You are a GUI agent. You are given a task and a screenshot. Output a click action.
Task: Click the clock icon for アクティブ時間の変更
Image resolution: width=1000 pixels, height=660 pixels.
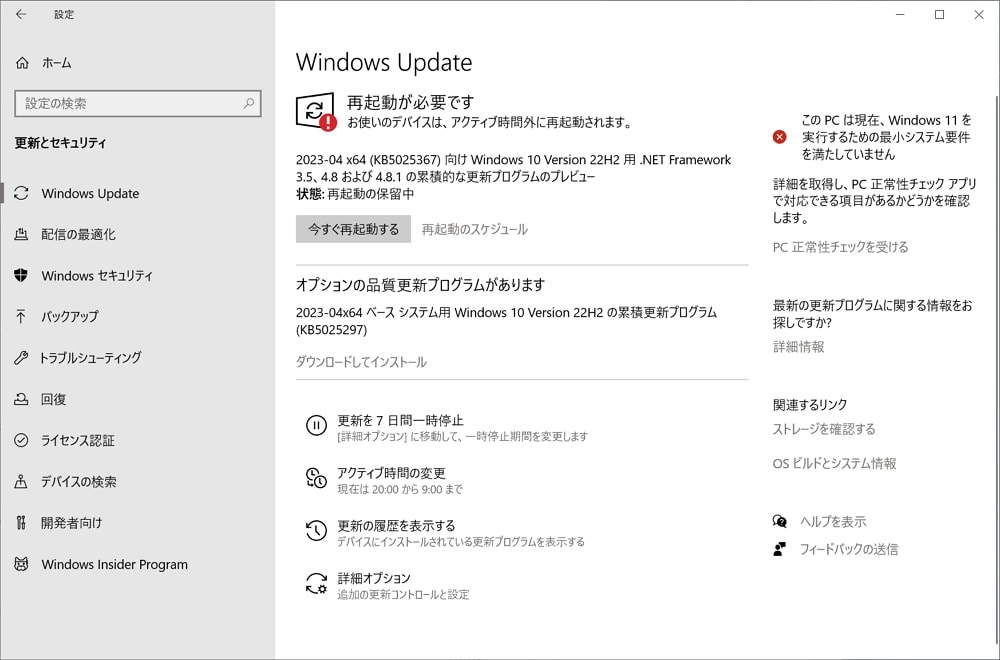coord(316,479)
